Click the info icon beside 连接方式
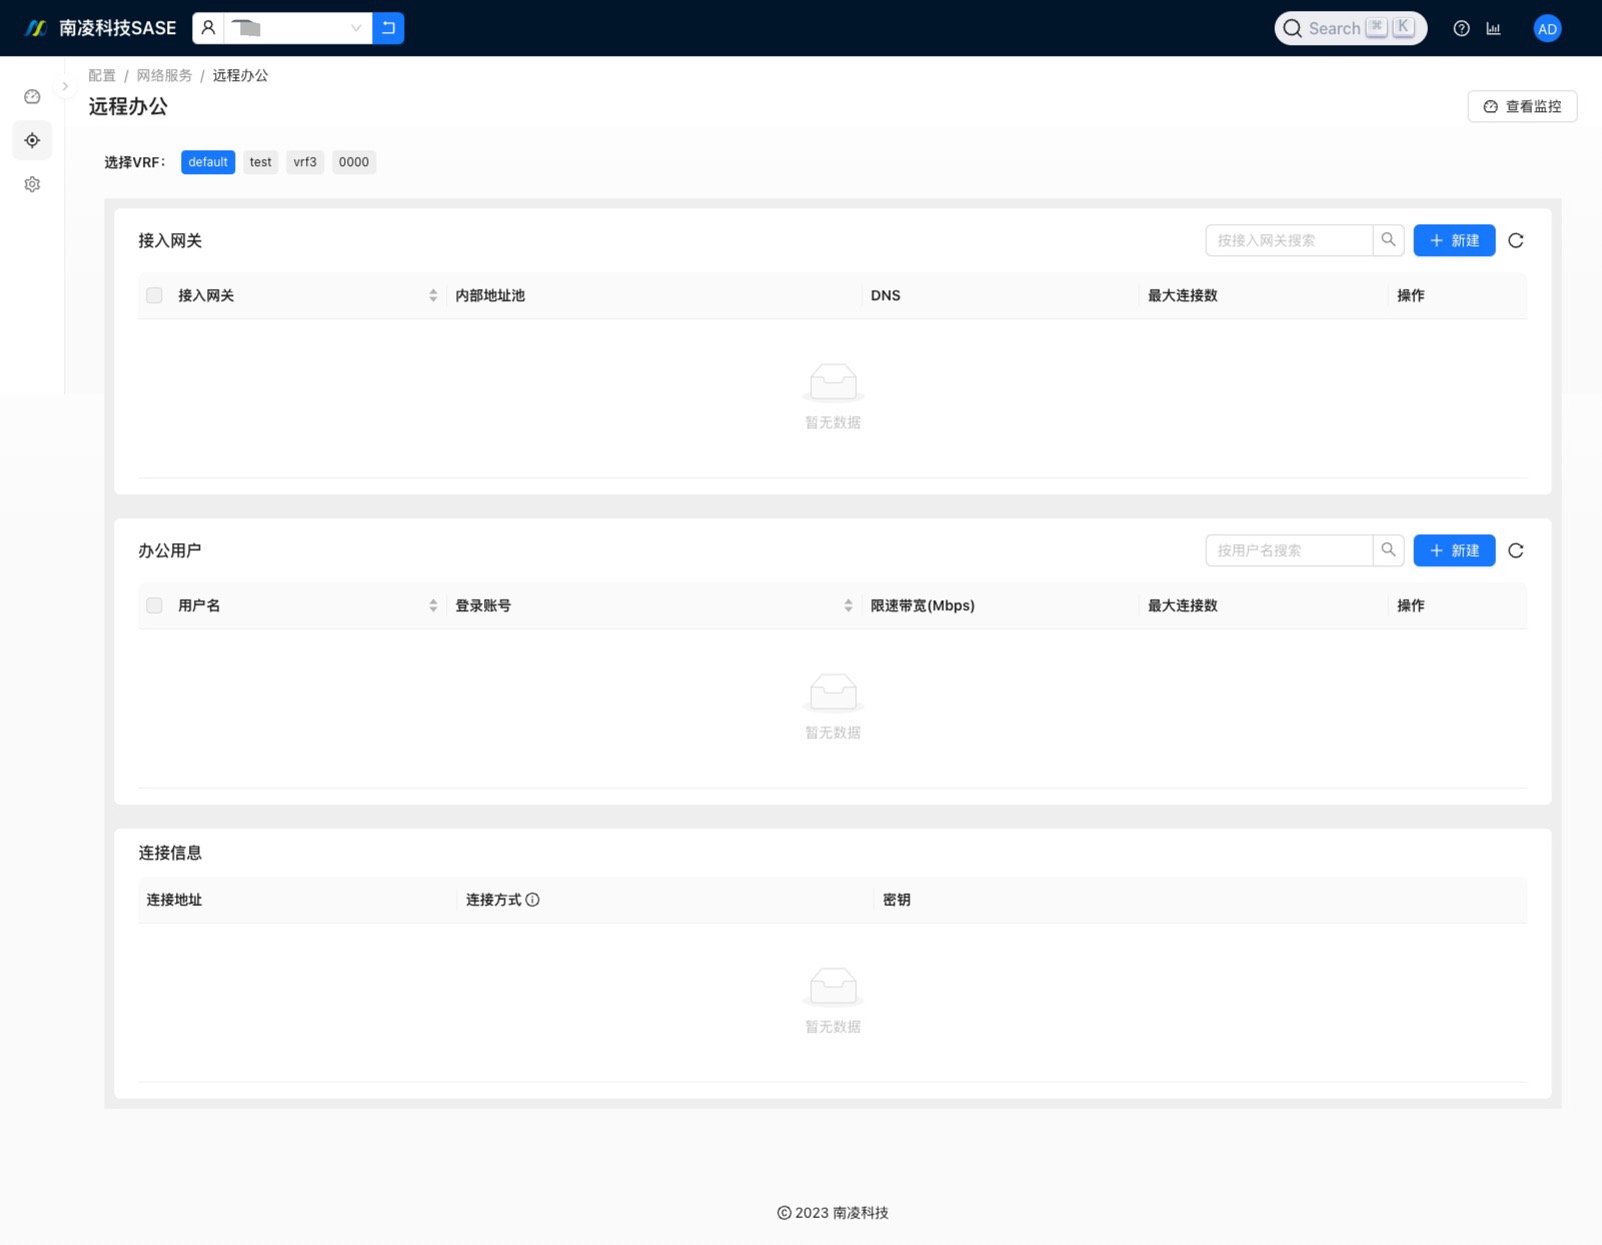Viewport: 1602px width, 1245px height. pos(533,900)
